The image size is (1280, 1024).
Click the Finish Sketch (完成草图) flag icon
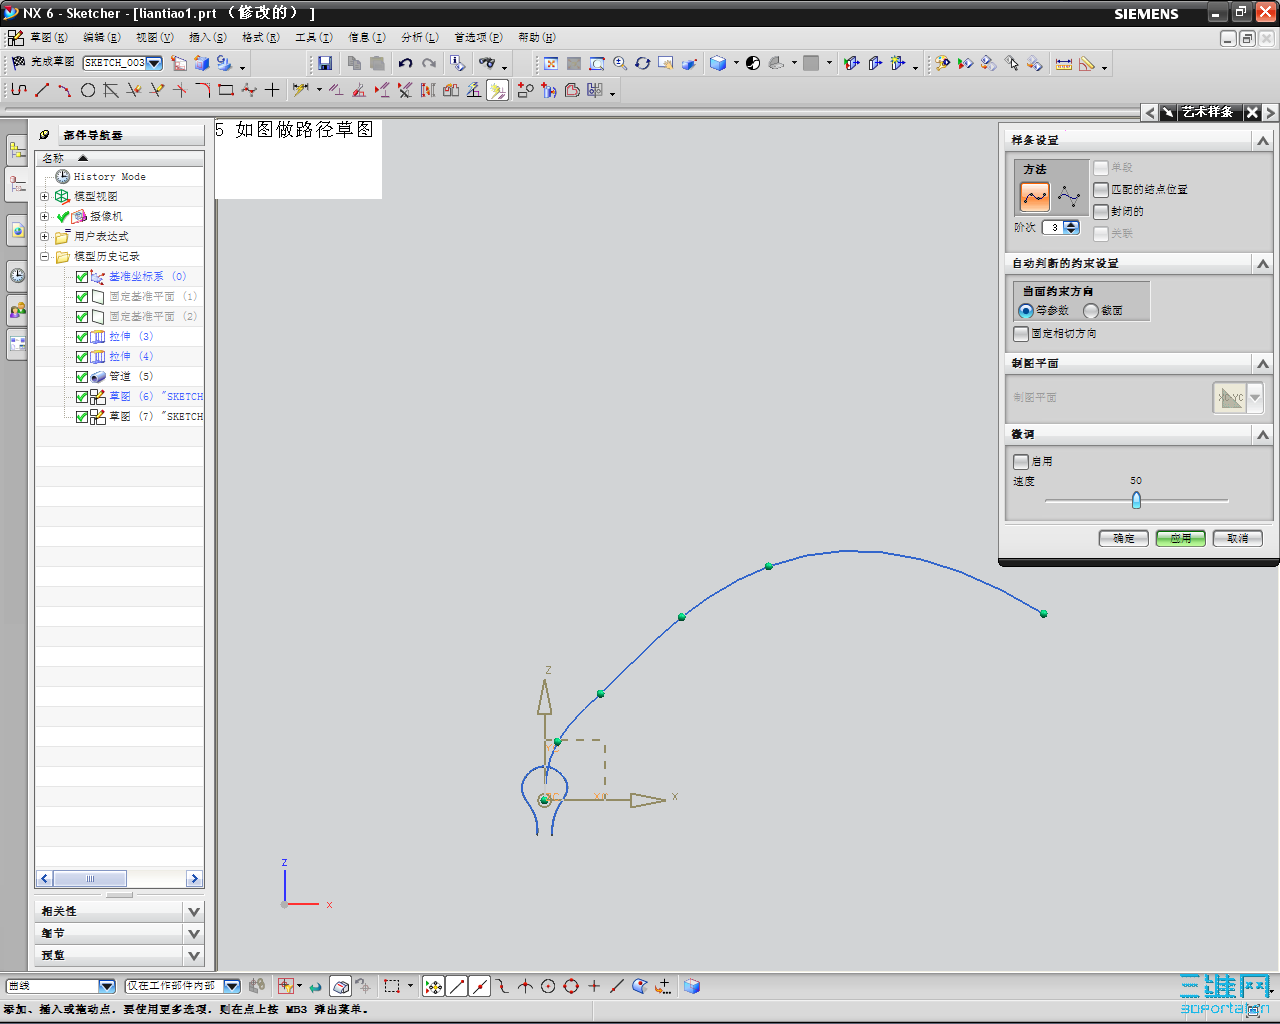click(18, 62)
